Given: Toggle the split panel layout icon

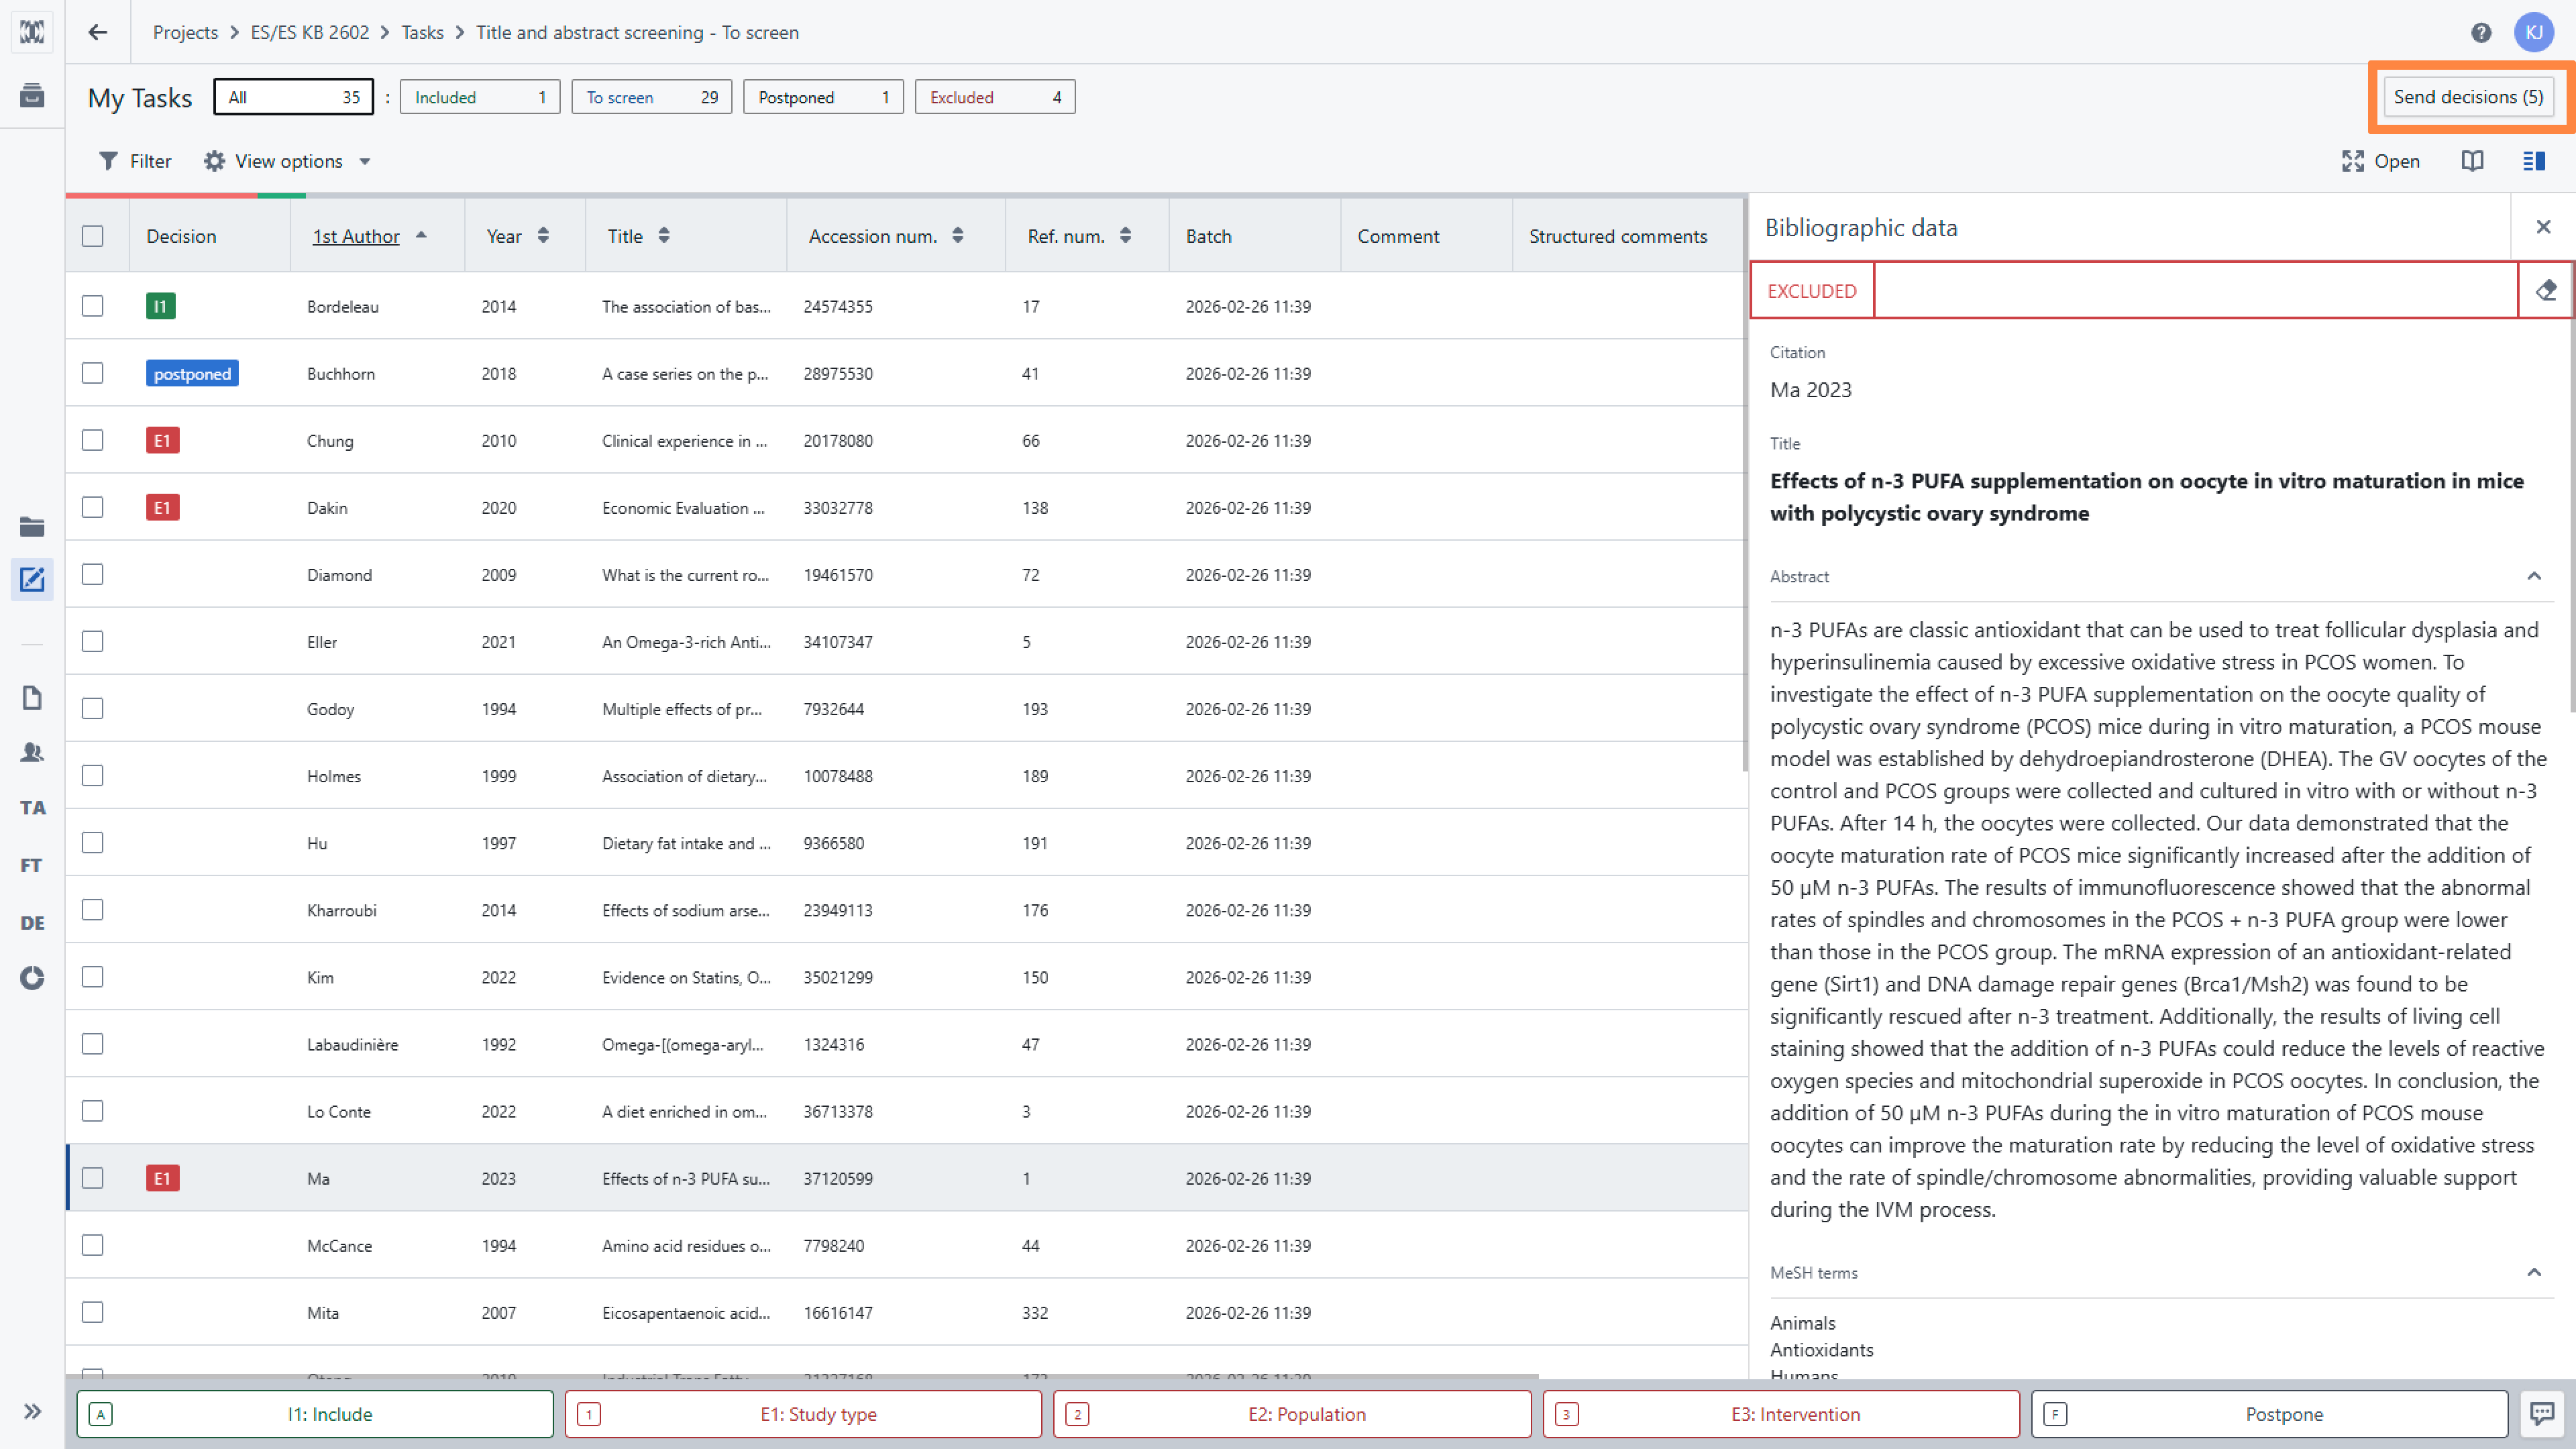Looking at the screenshot, I should pos(2533,161).
